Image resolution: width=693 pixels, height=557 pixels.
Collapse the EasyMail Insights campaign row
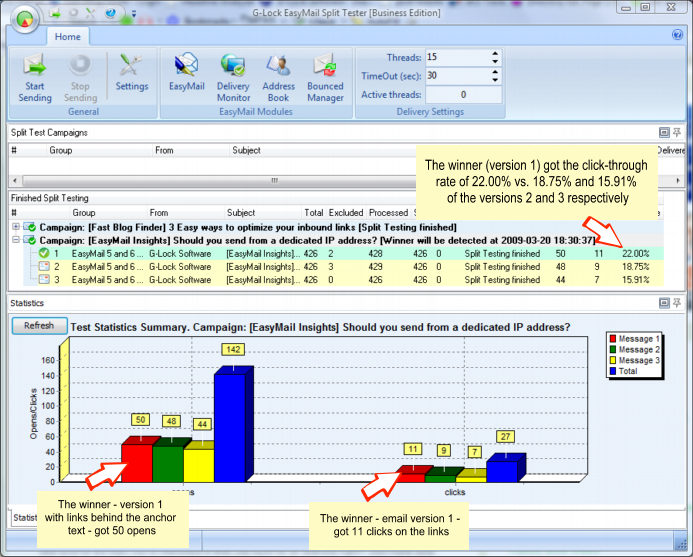[16, 240]
